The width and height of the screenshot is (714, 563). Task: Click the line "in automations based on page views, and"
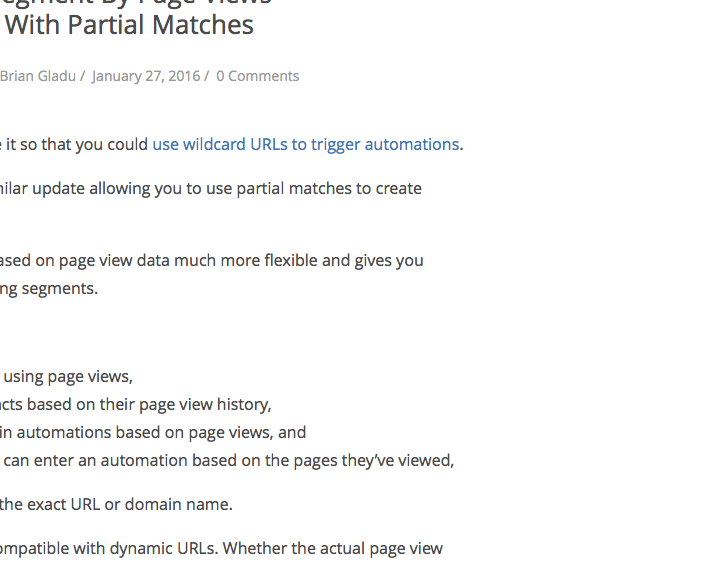click(153, 433)
